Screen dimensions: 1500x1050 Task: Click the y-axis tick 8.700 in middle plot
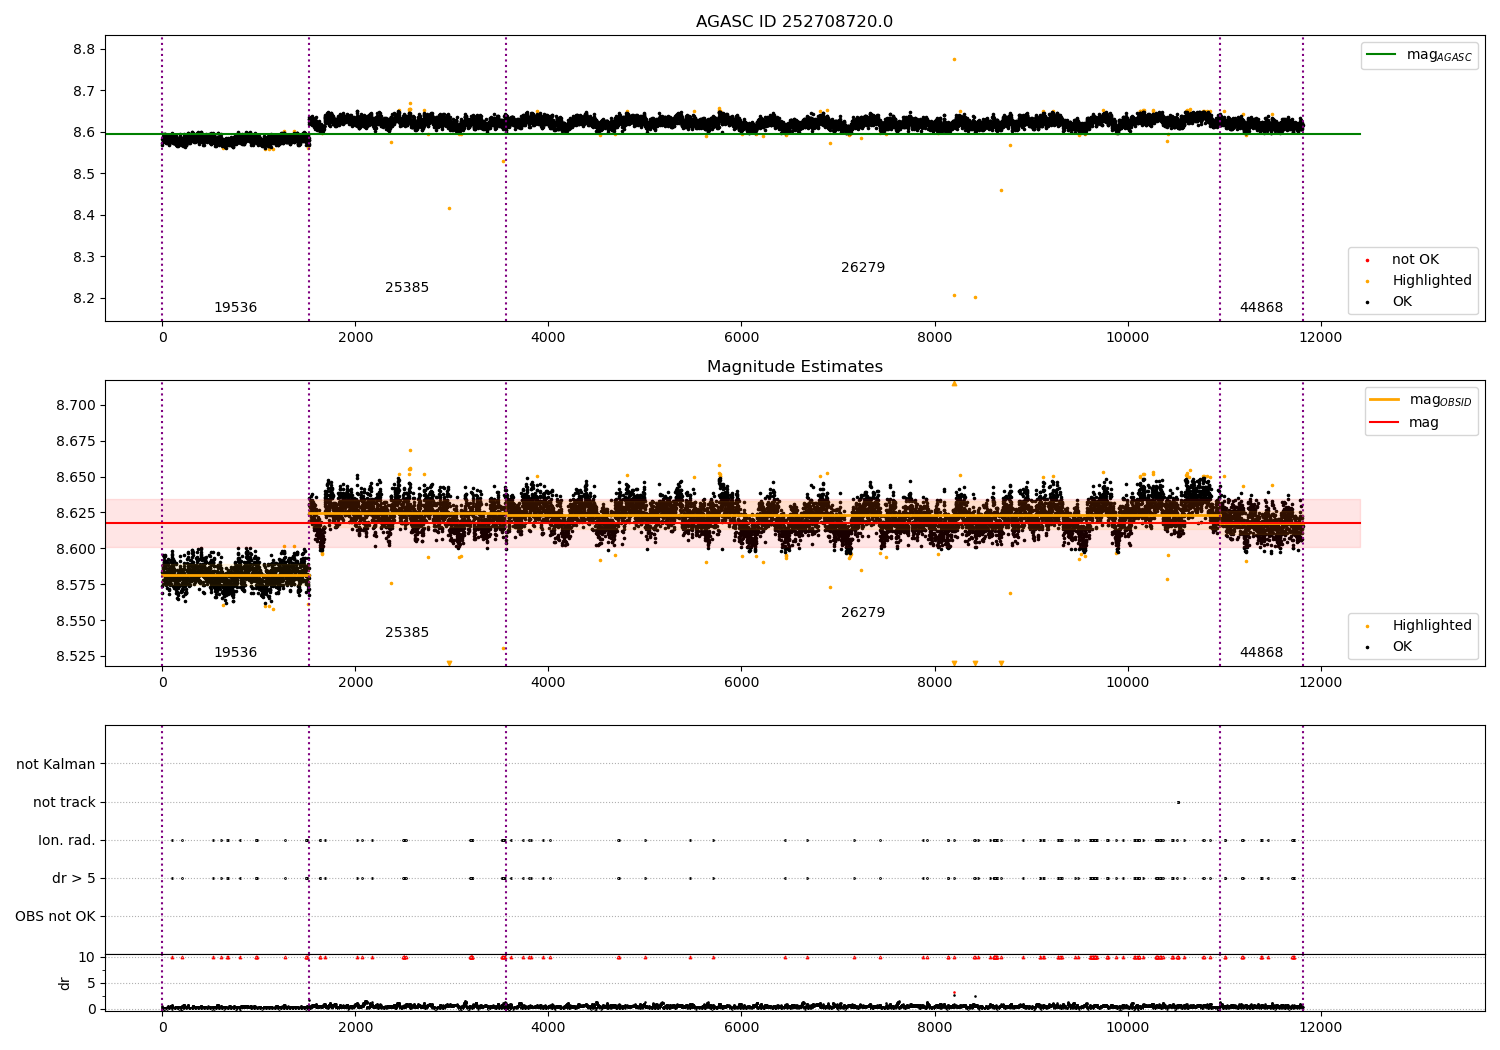76,406
